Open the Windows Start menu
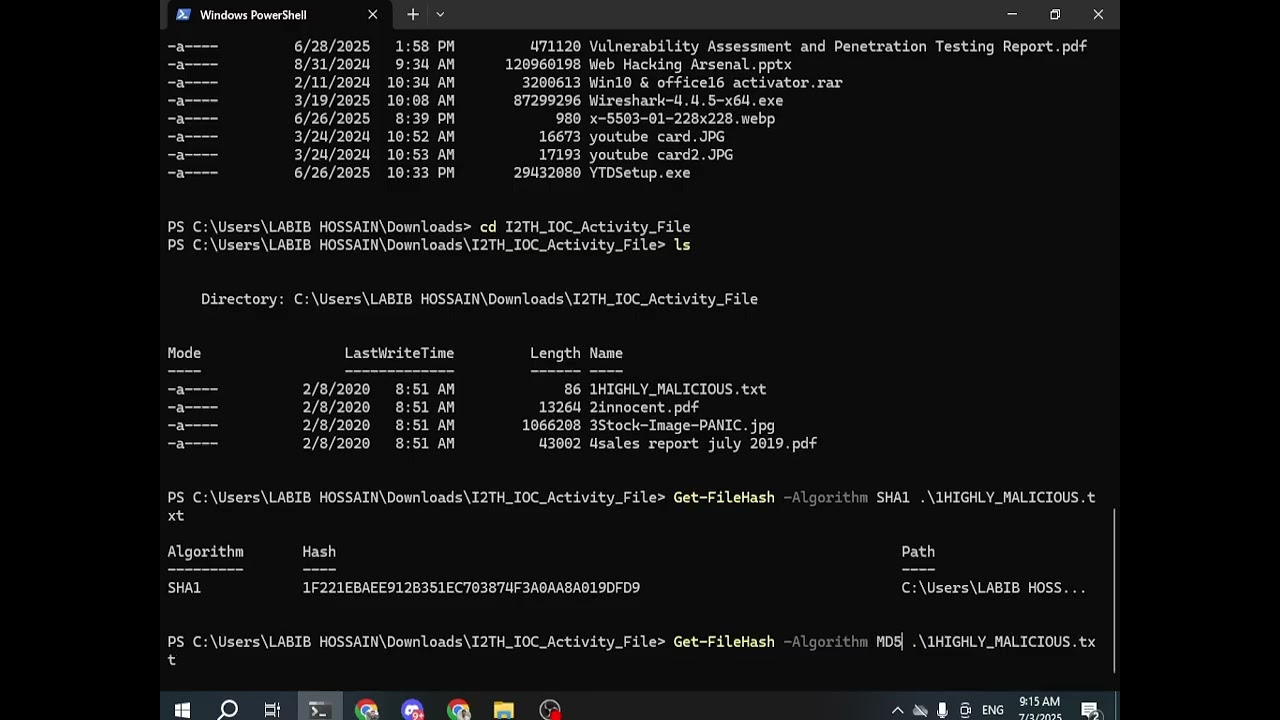 (x=182, y=710)
